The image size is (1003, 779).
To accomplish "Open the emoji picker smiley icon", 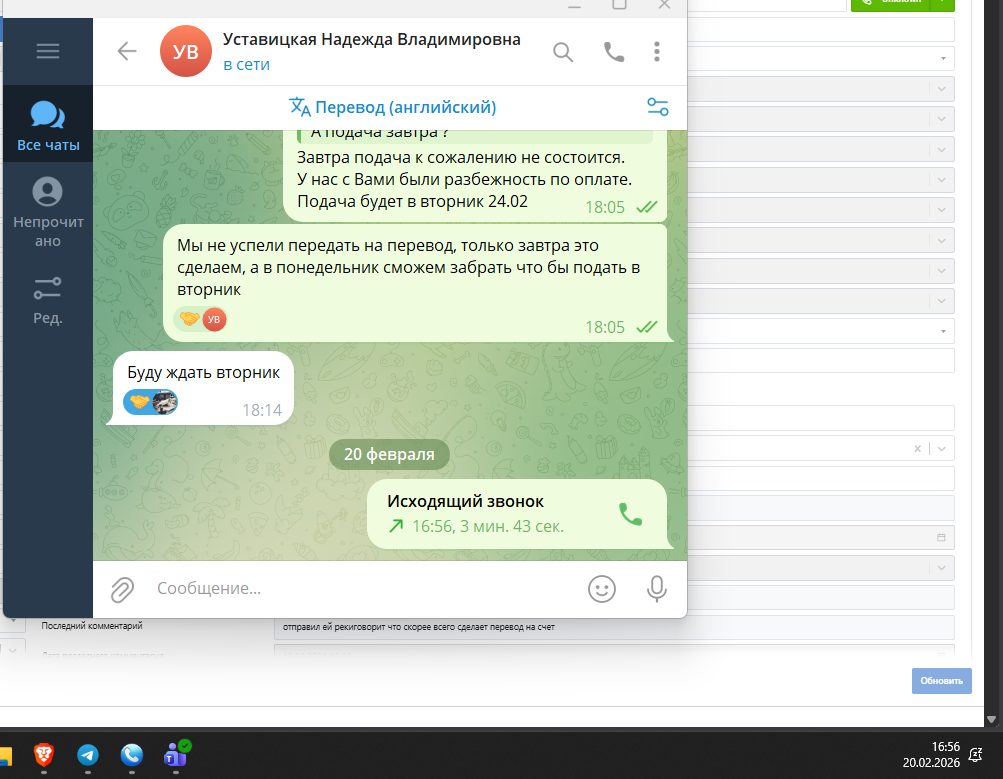I will [602, 589].
